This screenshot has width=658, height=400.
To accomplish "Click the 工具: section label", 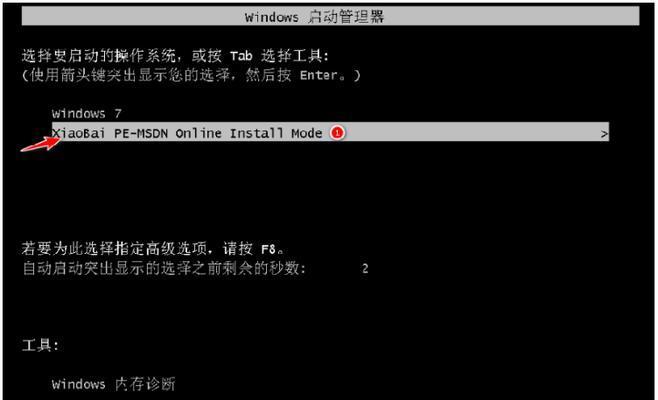I will tap(40, 345).
